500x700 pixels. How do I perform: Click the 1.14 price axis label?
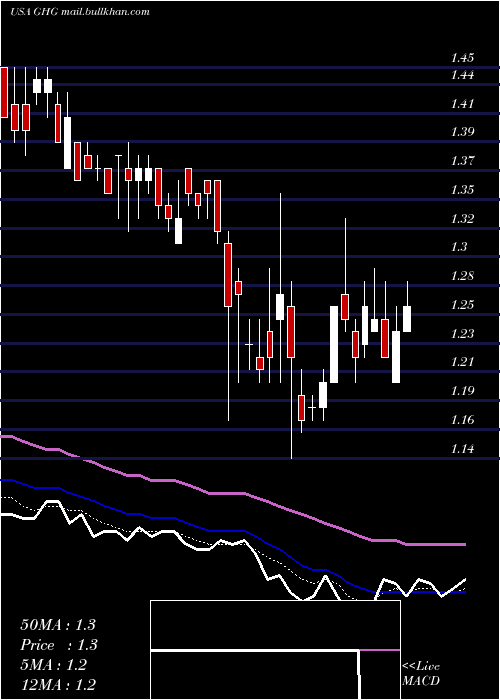pyautogui.click(x=462, y=449)
